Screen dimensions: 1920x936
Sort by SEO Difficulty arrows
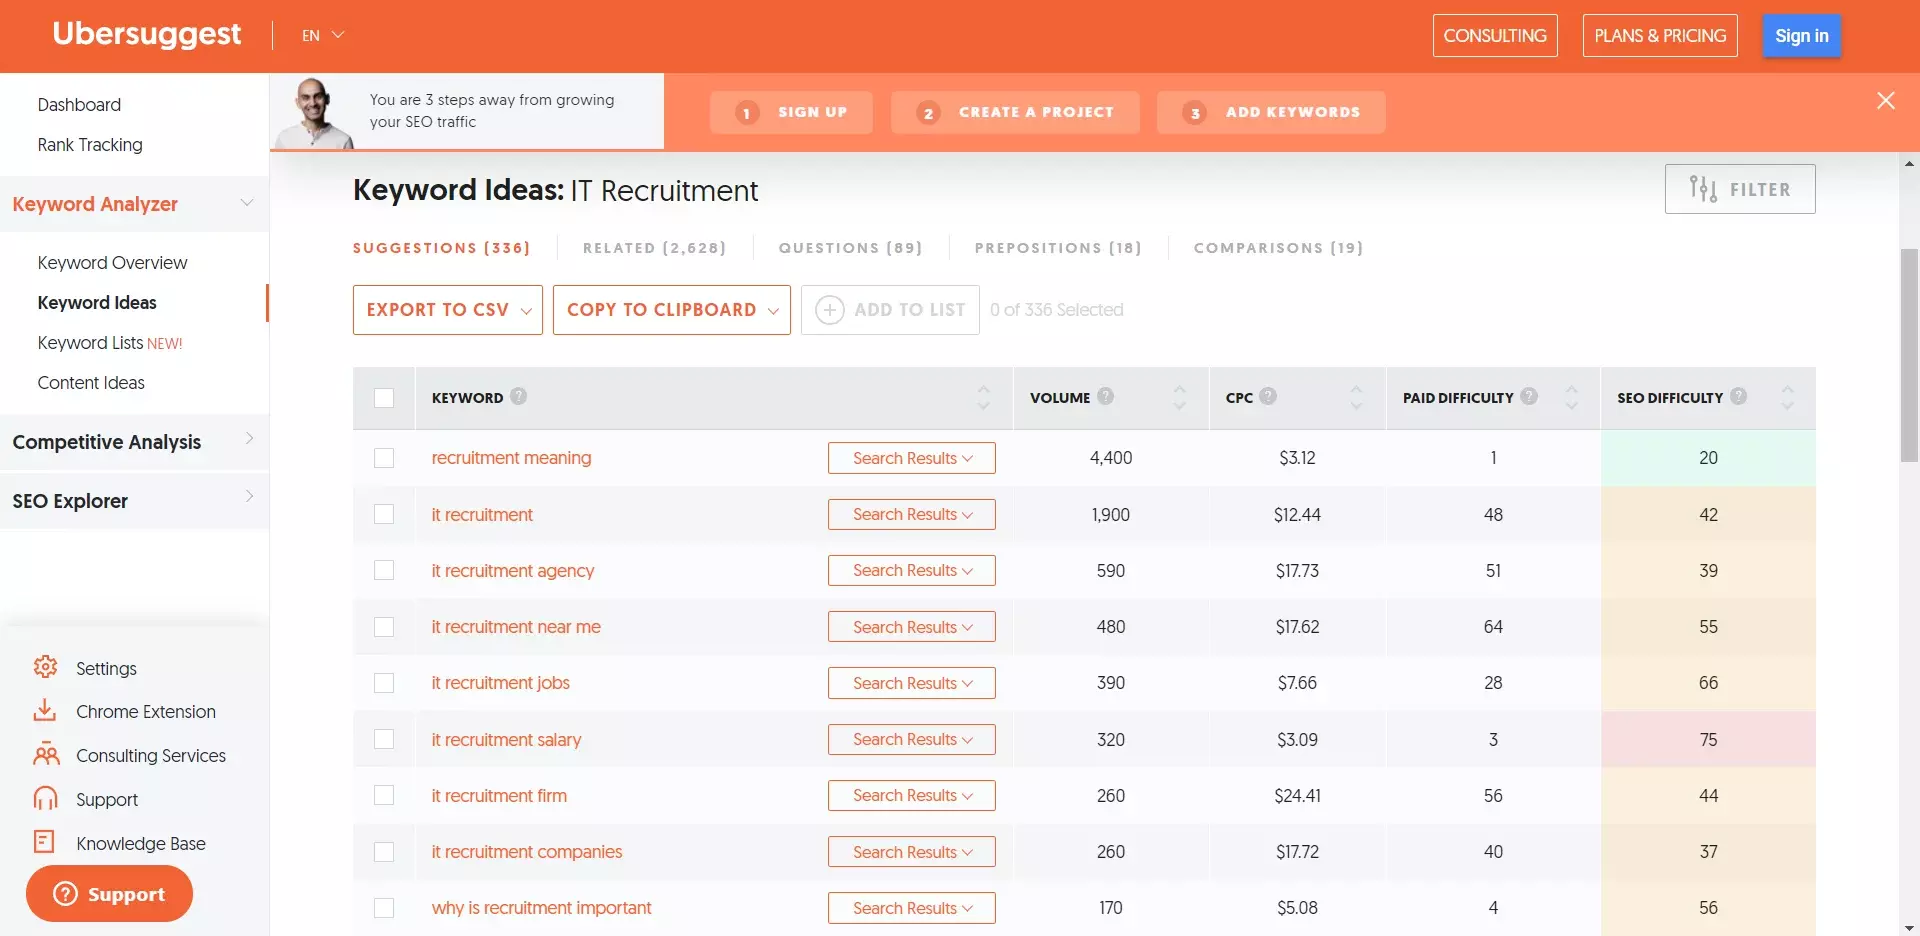pos(1788,398)
